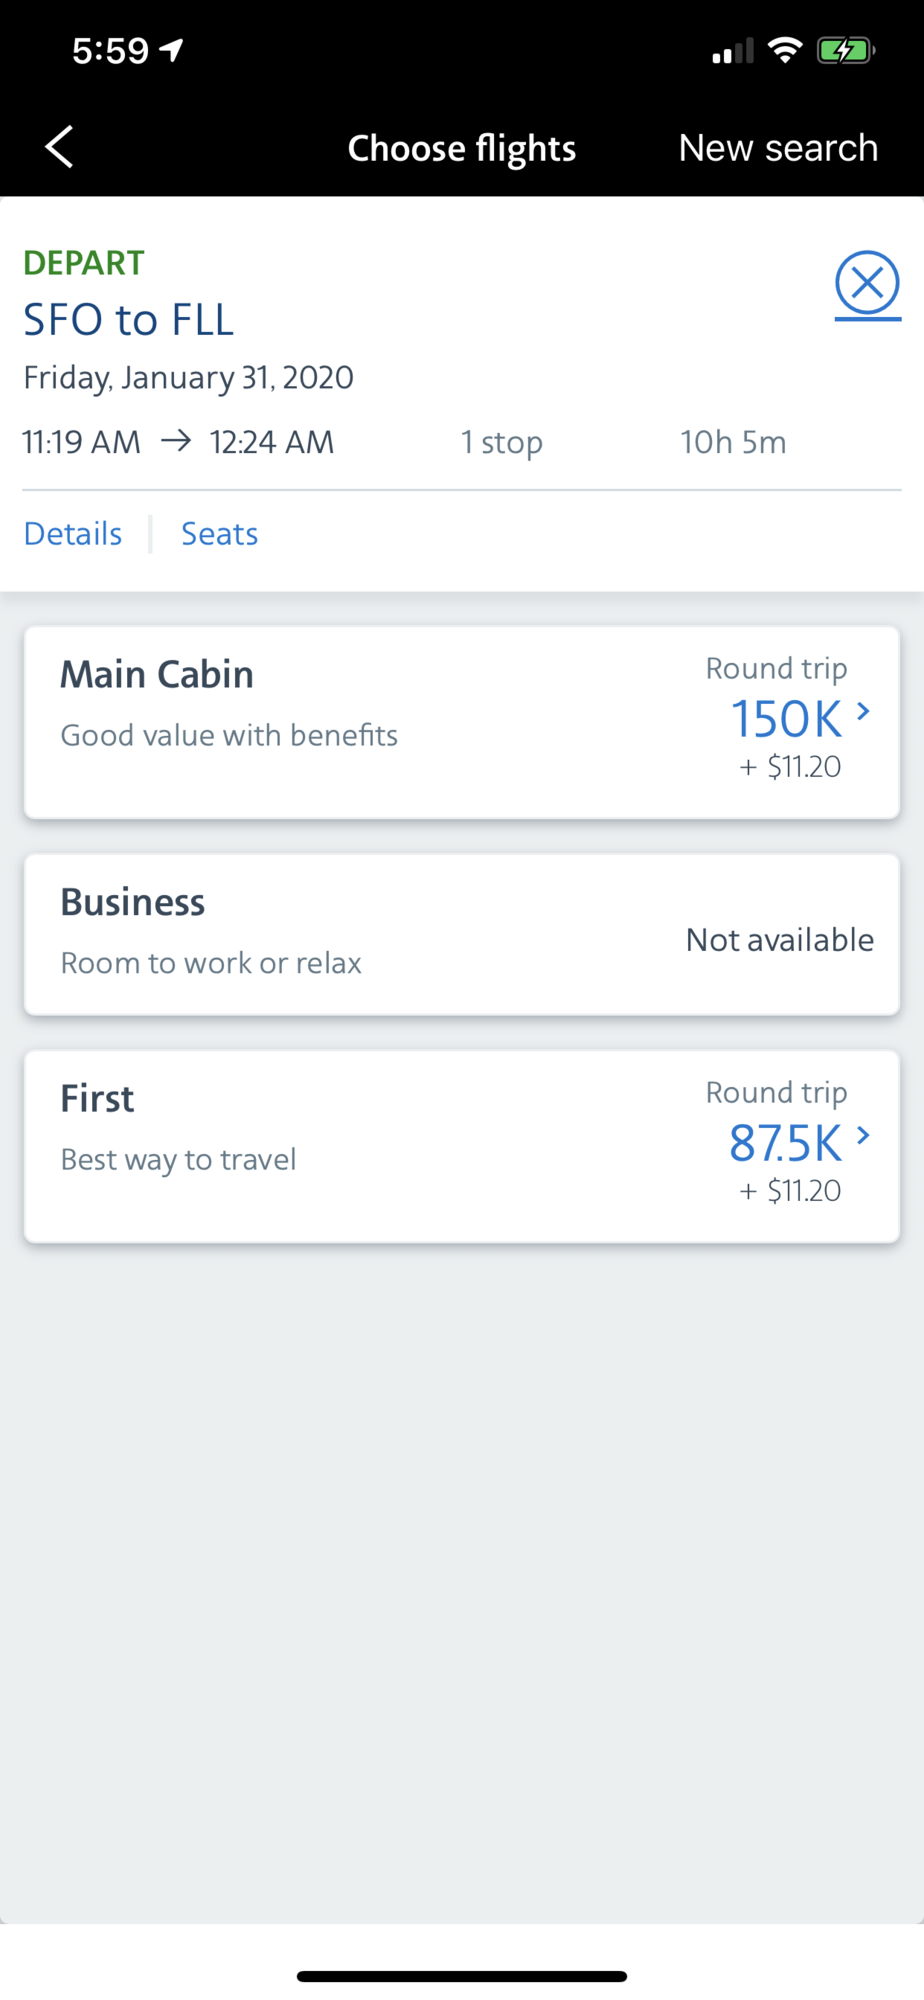Expand Main Cabin 150K fare chevron
The width and height of the screenshot is (924, 2000).
point(863,711)
